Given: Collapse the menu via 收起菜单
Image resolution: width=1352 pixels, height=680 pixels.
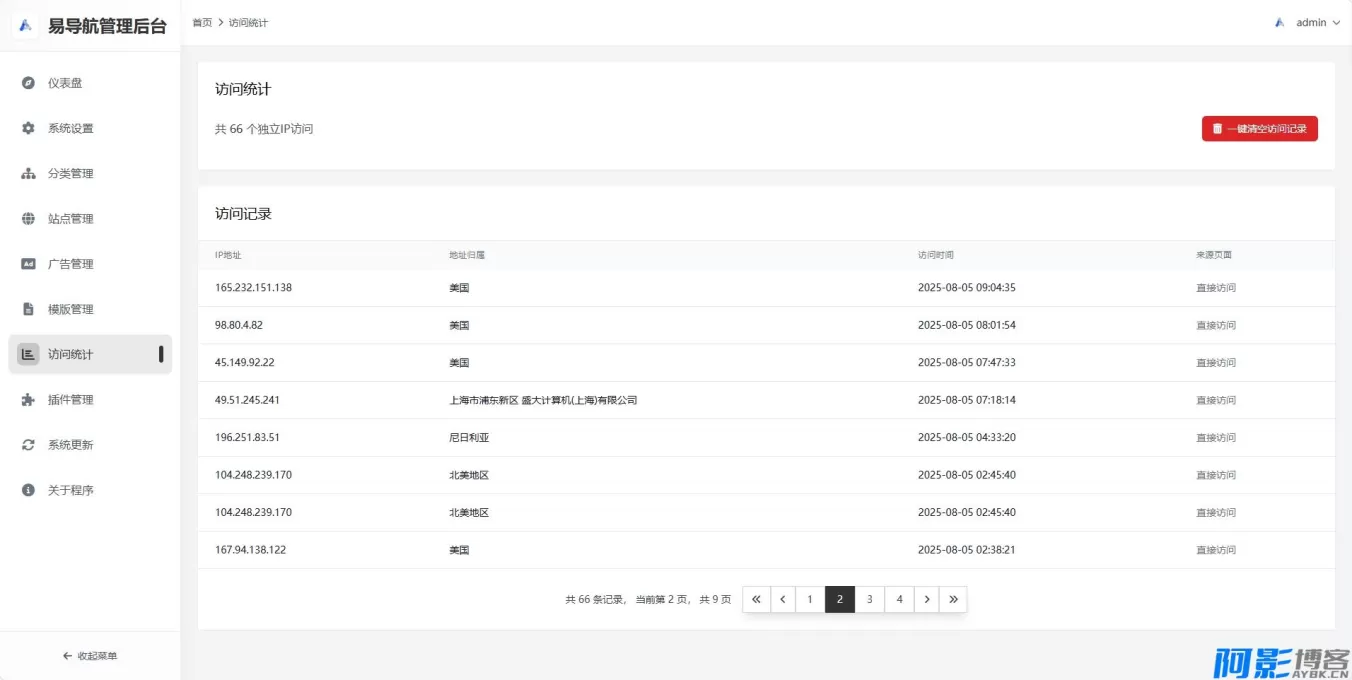Looking at the screenshot, I should tap(89, 656).
